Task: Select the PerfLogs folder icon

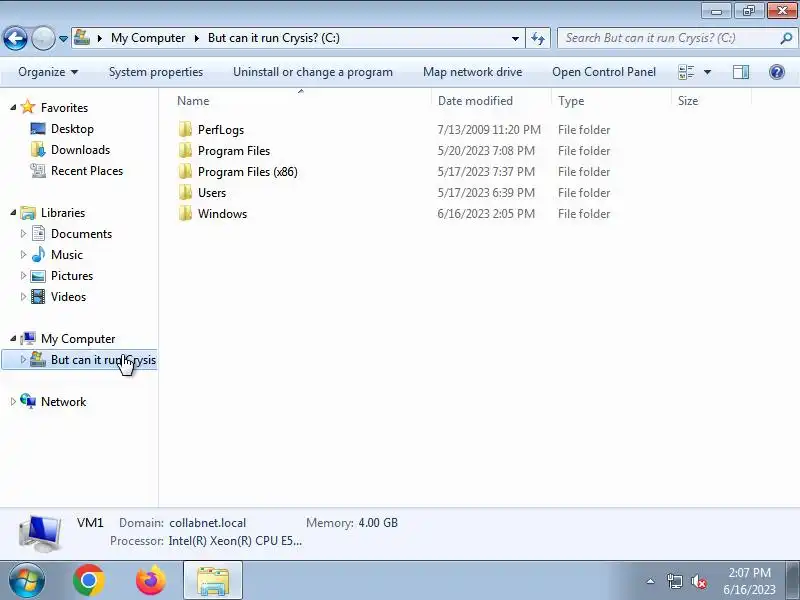Action: click(x=185, y=130)
